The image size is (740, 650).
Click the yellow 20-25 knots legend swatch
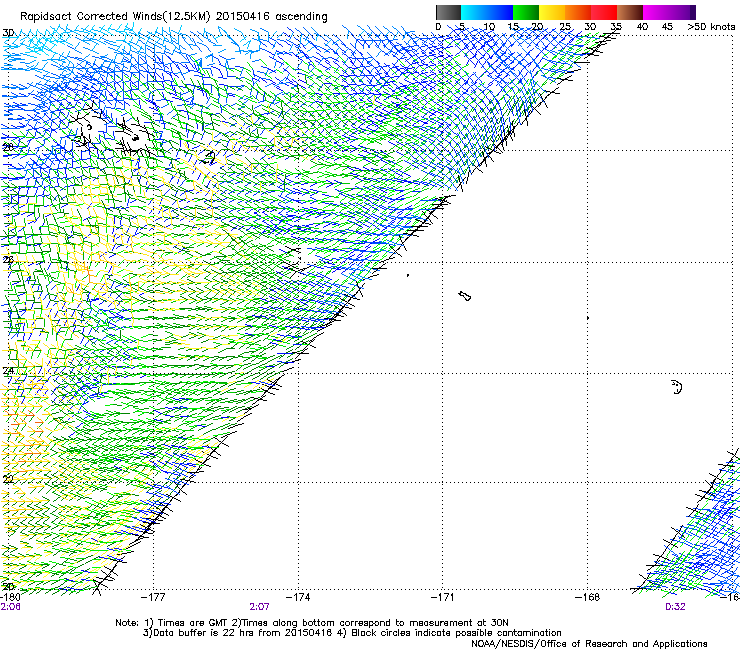click(552, 12)
